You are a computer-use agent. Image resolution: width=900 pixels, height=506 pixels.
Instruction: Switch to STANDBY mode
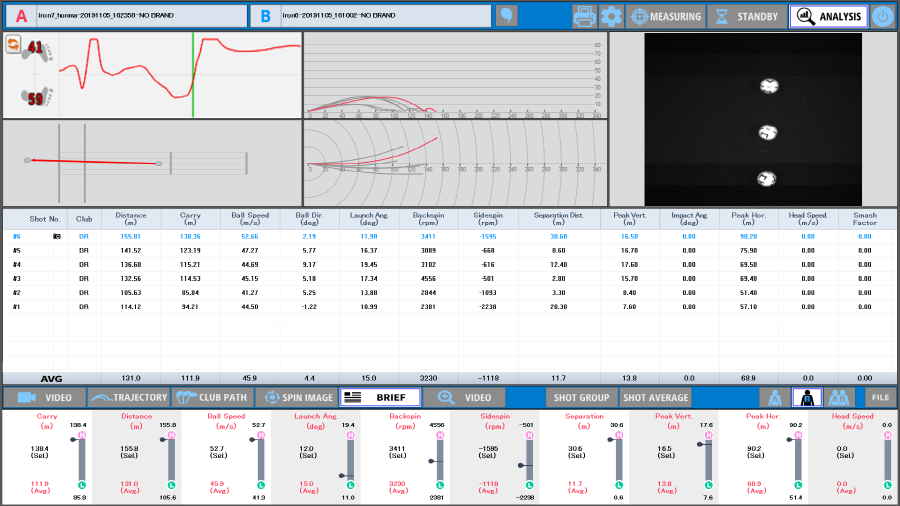(746, 17)
